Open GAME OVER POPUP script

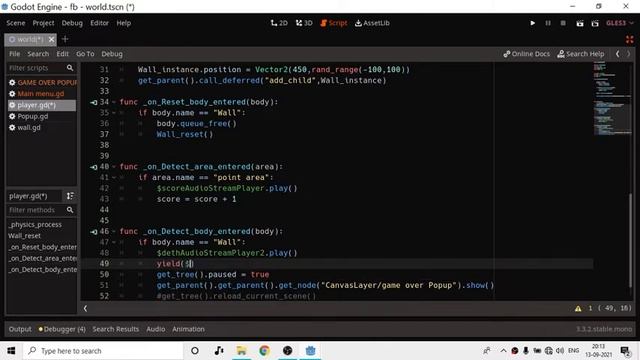point(42,82)
